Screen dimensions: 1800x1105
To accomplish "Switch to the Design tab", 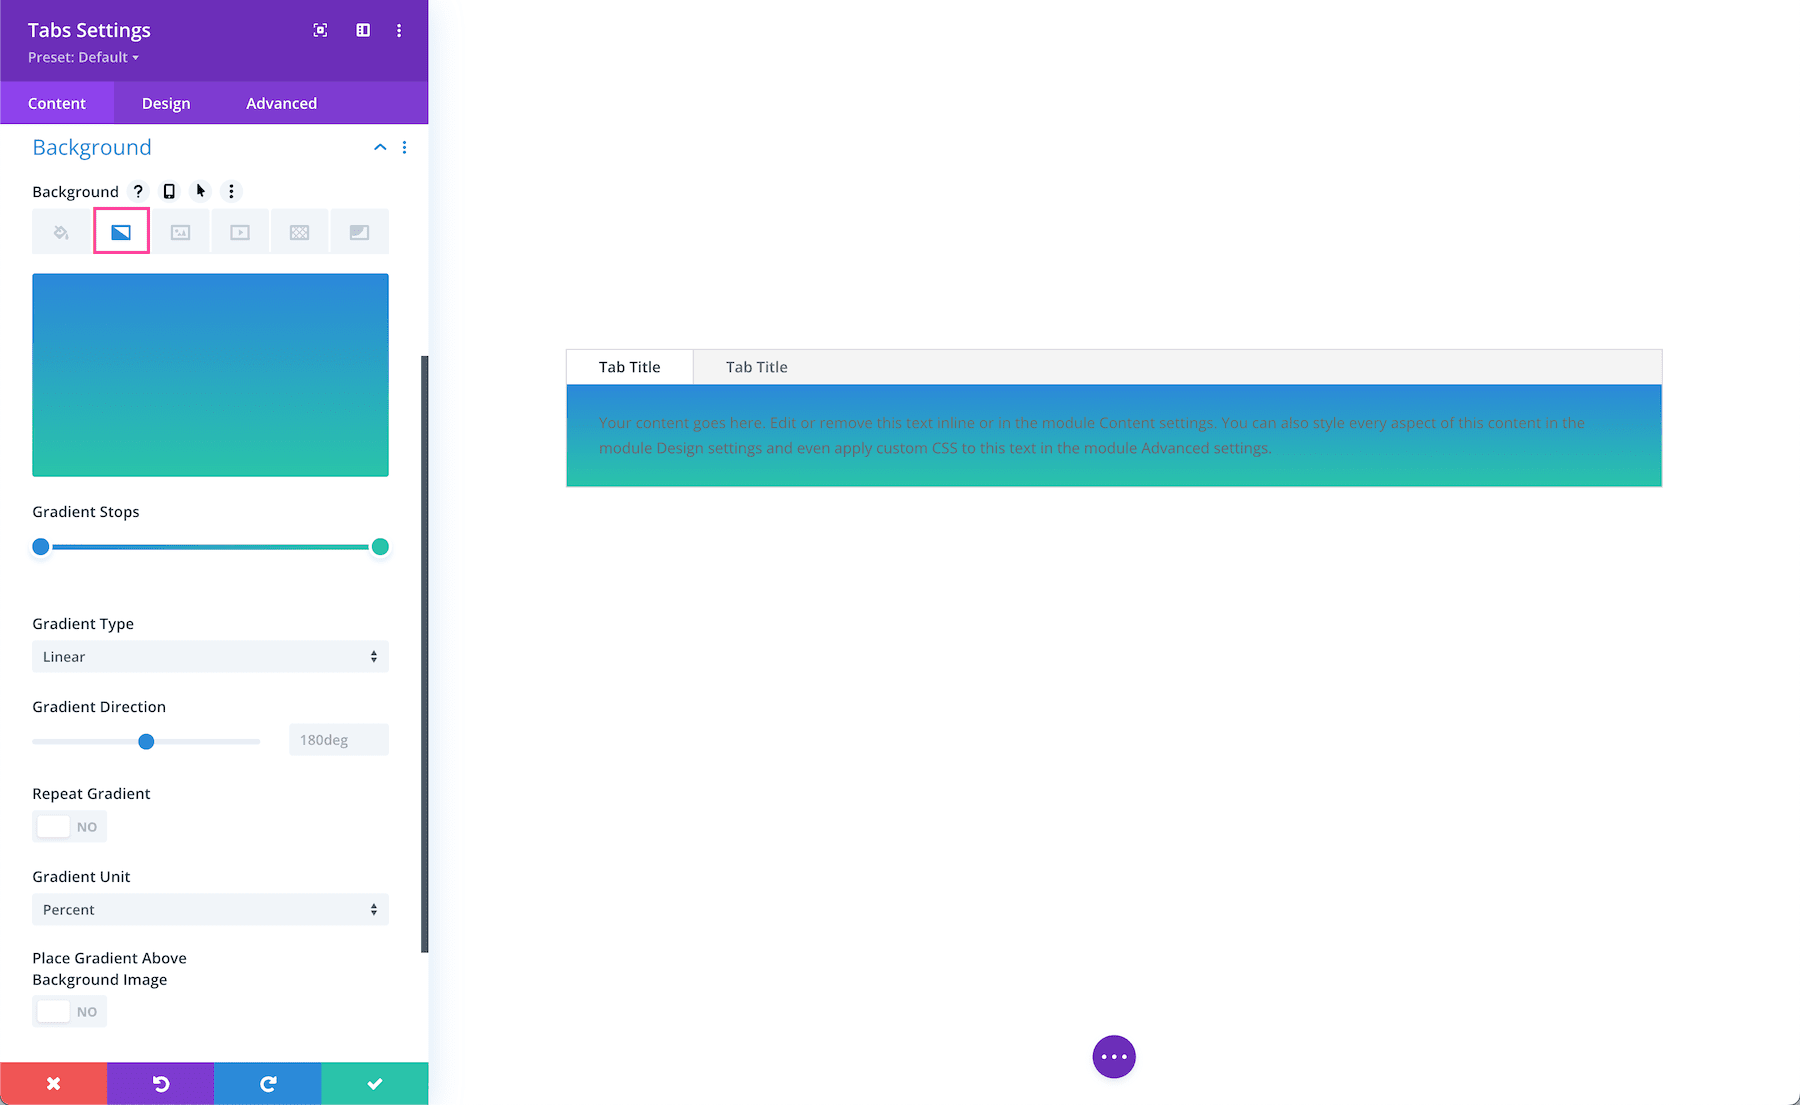I will tap(165, 102).
